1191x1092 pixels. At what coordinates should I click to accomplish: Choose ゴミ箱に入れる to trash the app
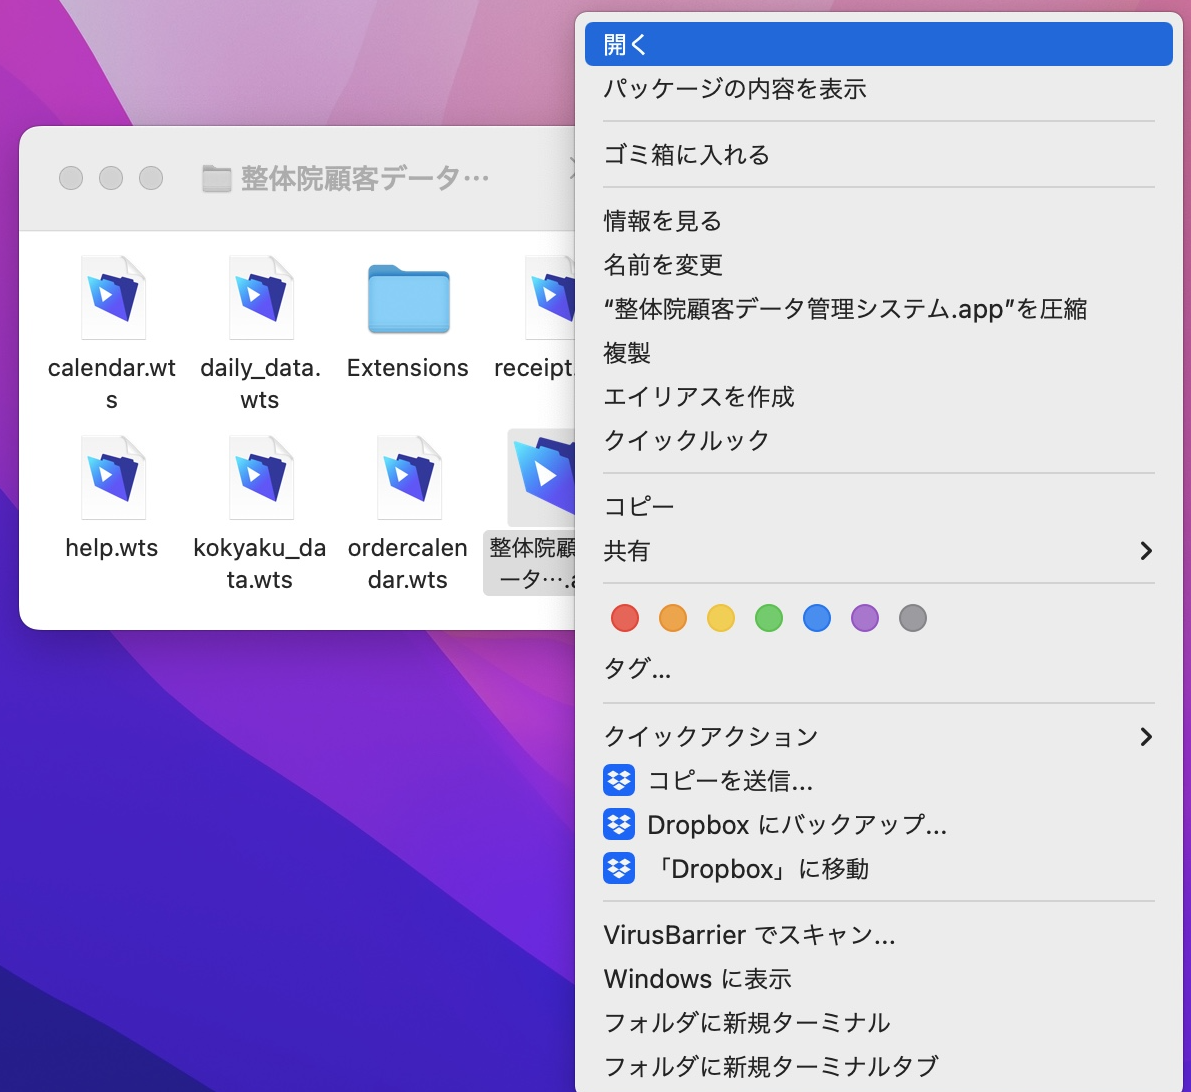685,155
